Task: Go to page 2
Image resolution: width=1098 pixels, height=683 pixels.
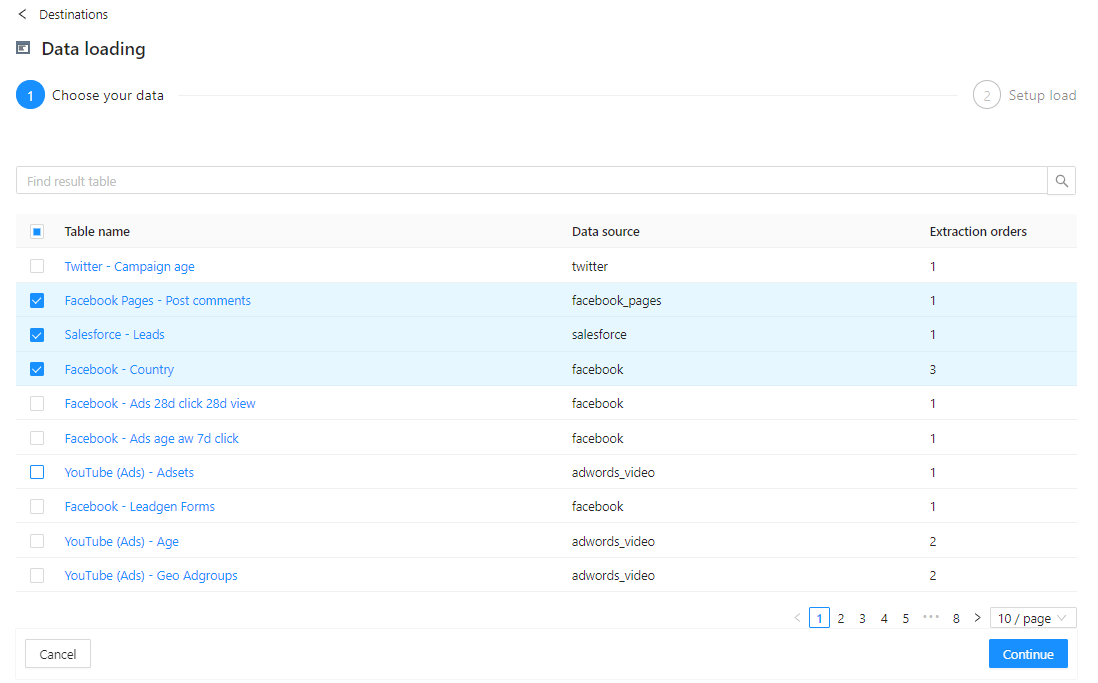Action: (841, 618)
